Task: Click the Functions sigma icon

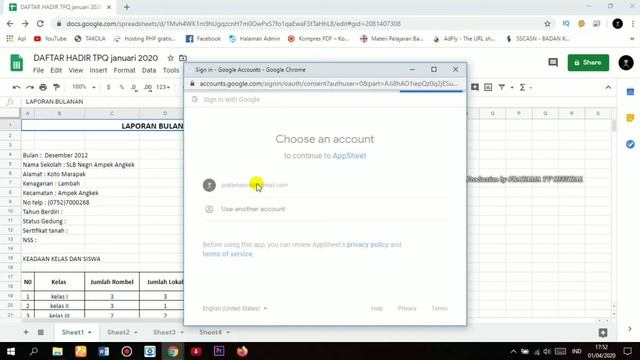Action: pyautogui.click(x=522, y=87)
